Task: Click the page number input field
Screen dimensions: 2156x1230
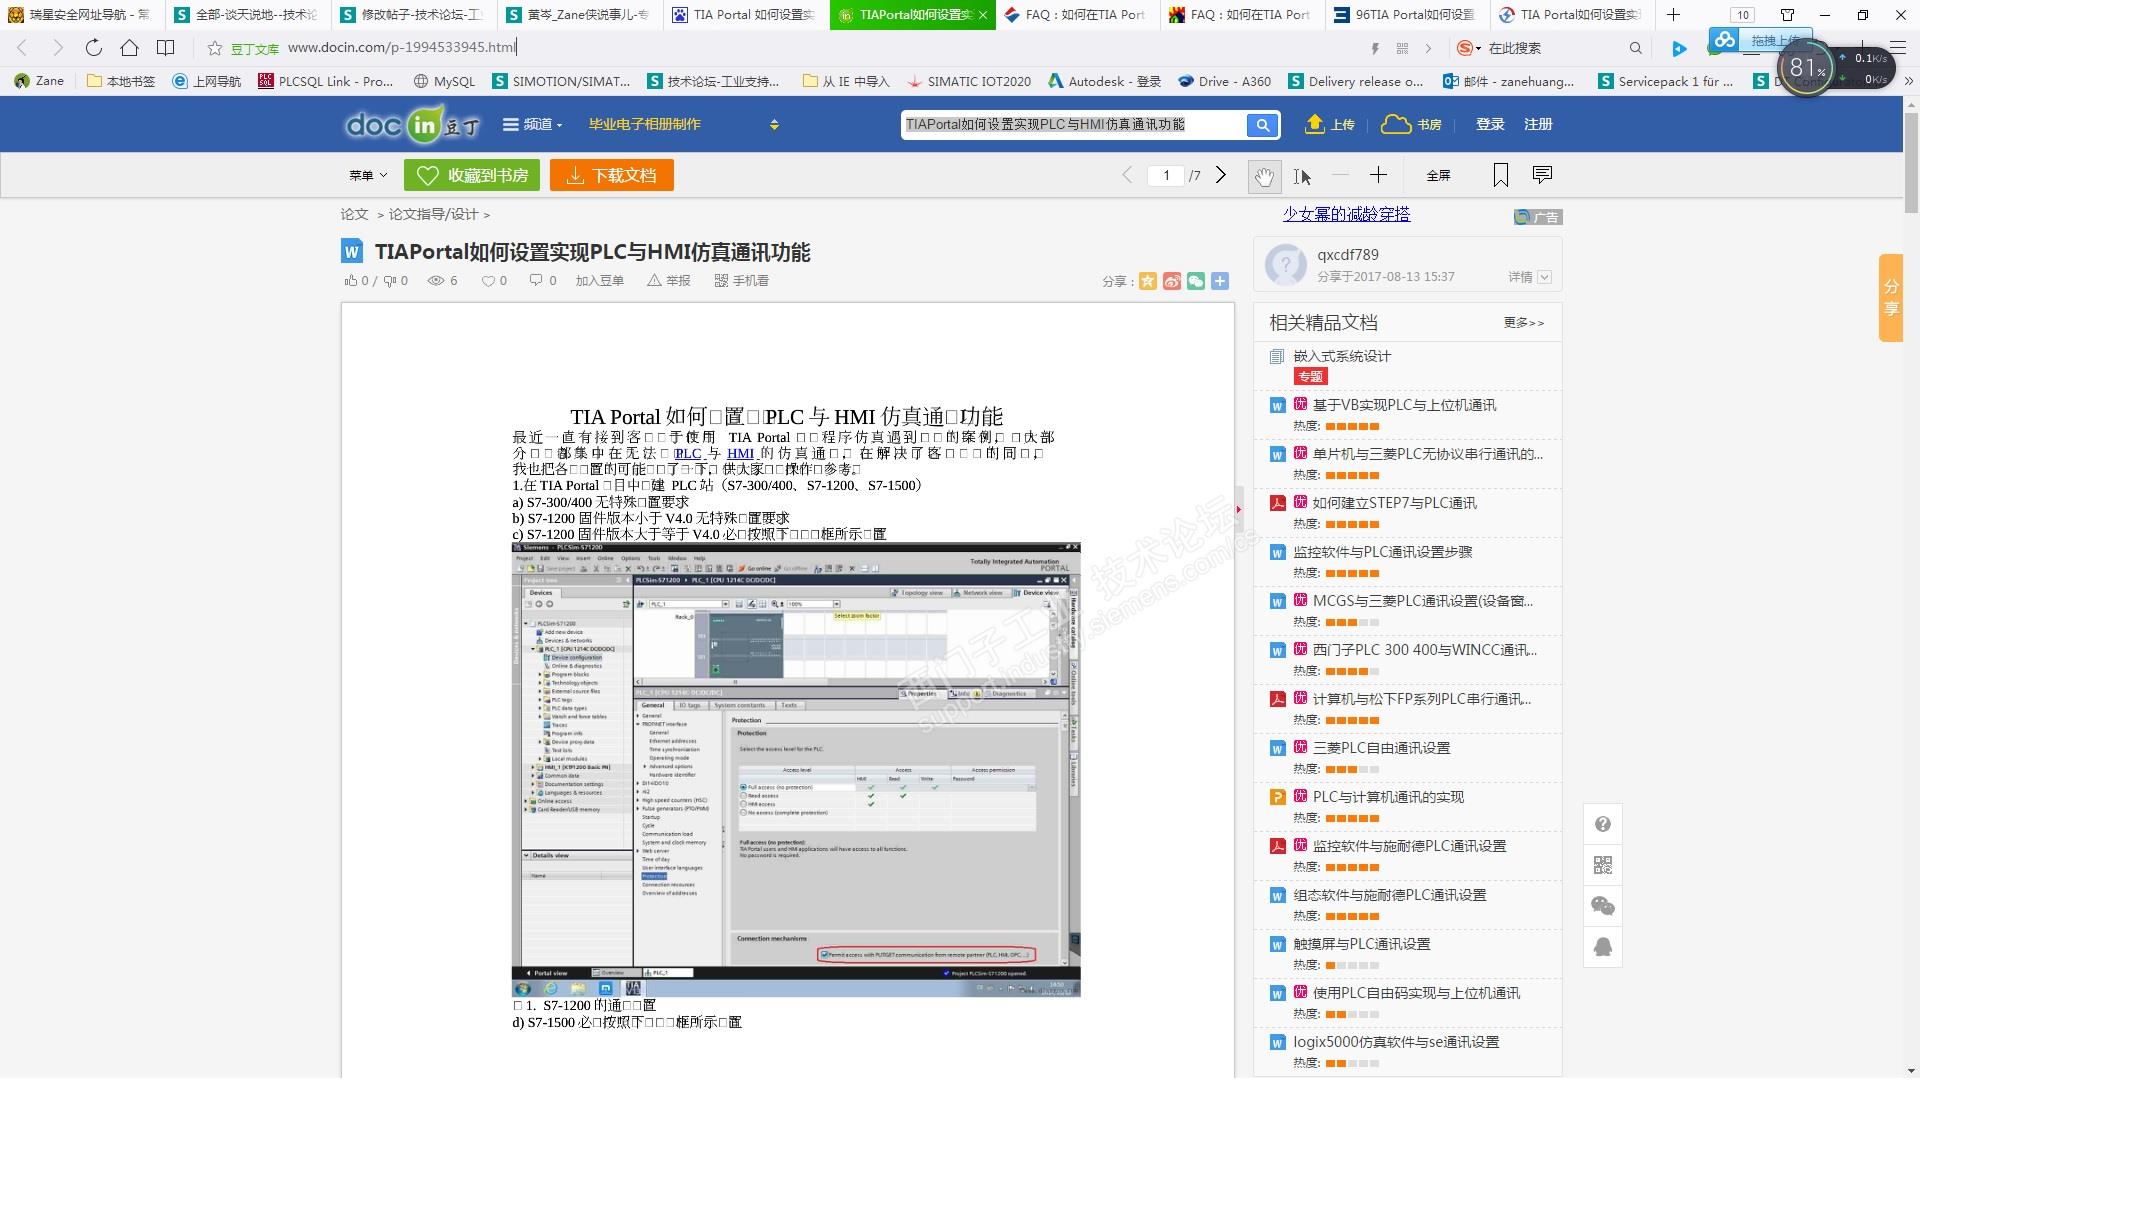Action: (1165, 175)
